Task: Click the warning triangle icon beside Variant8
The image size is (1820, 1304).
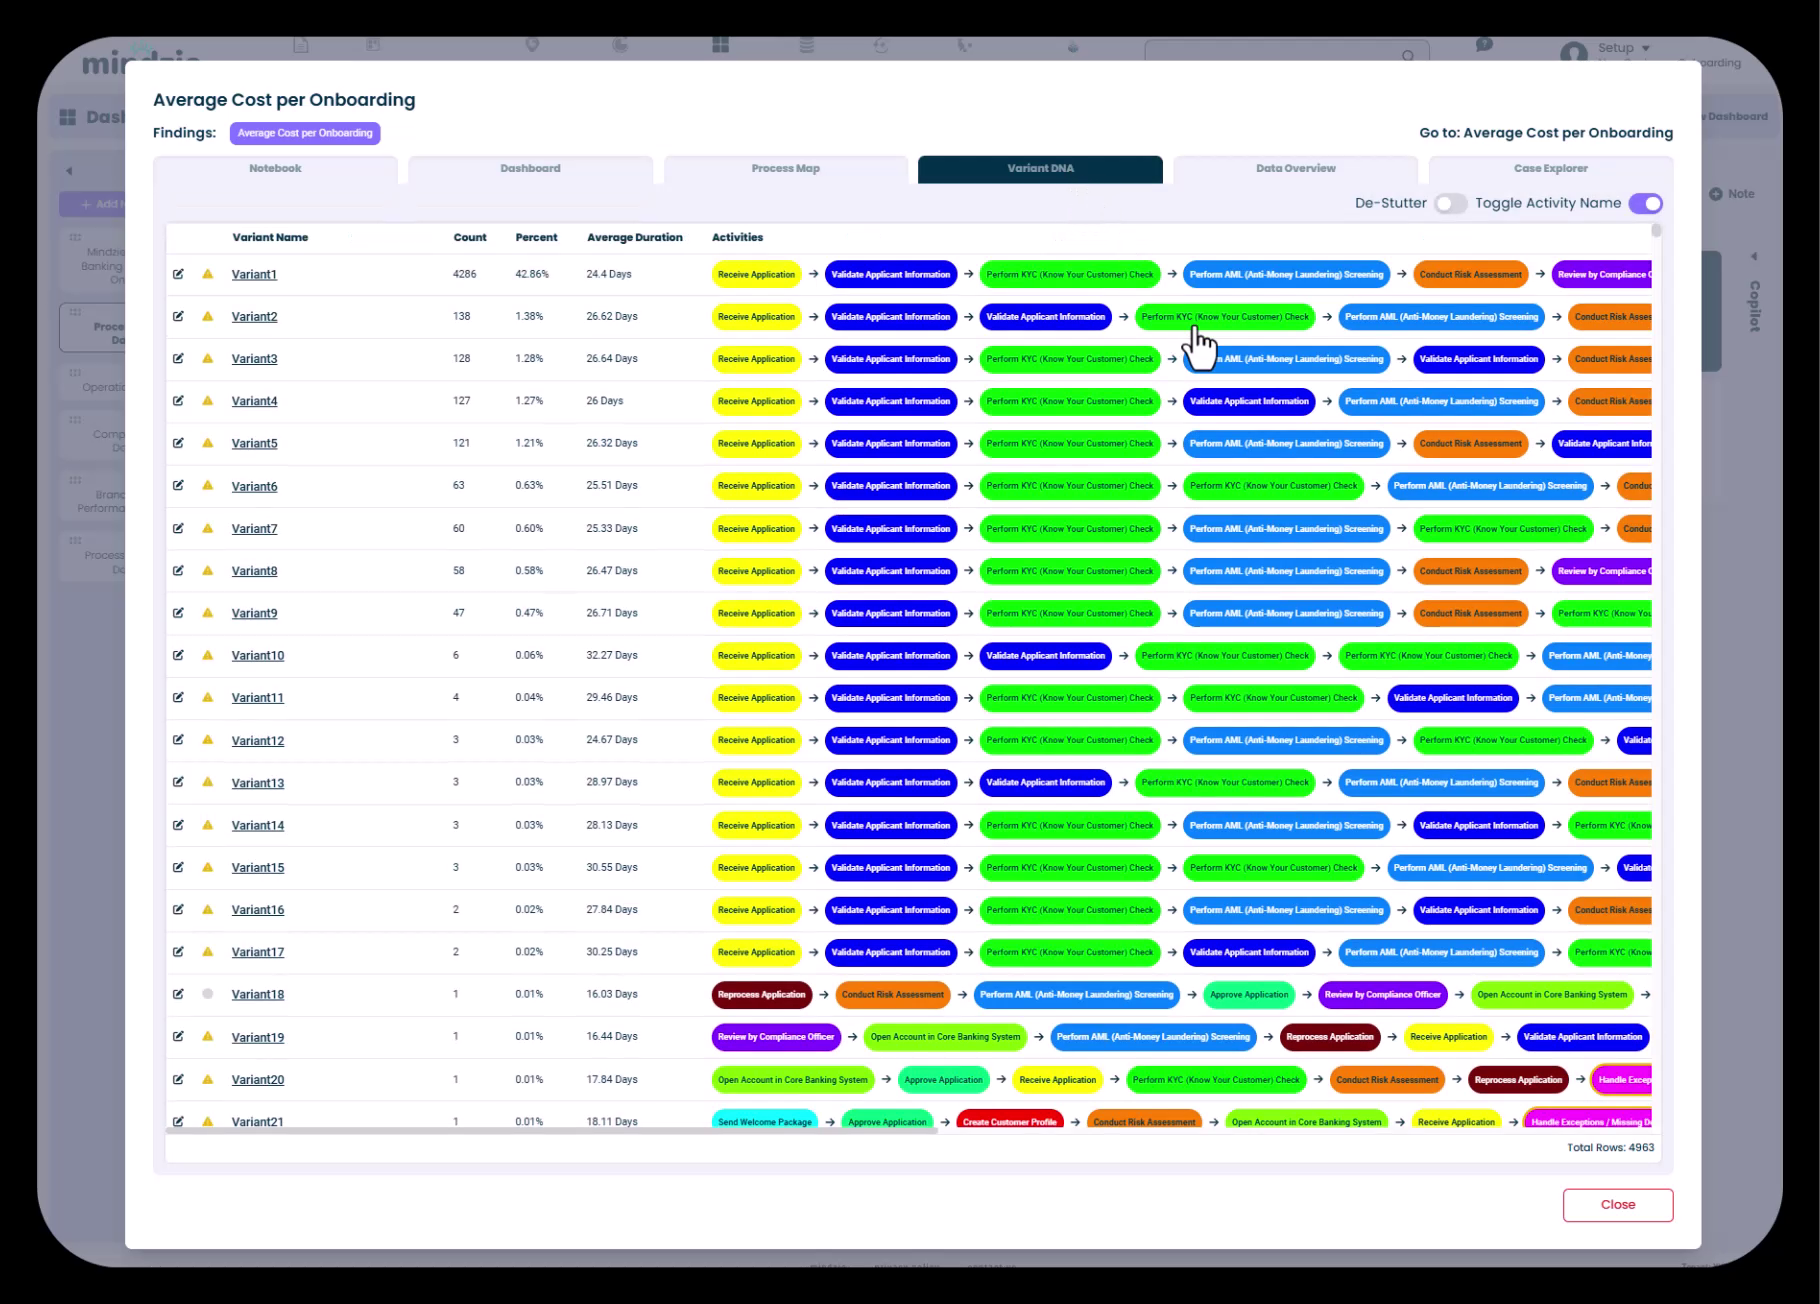Action: (x=208, y=570)
